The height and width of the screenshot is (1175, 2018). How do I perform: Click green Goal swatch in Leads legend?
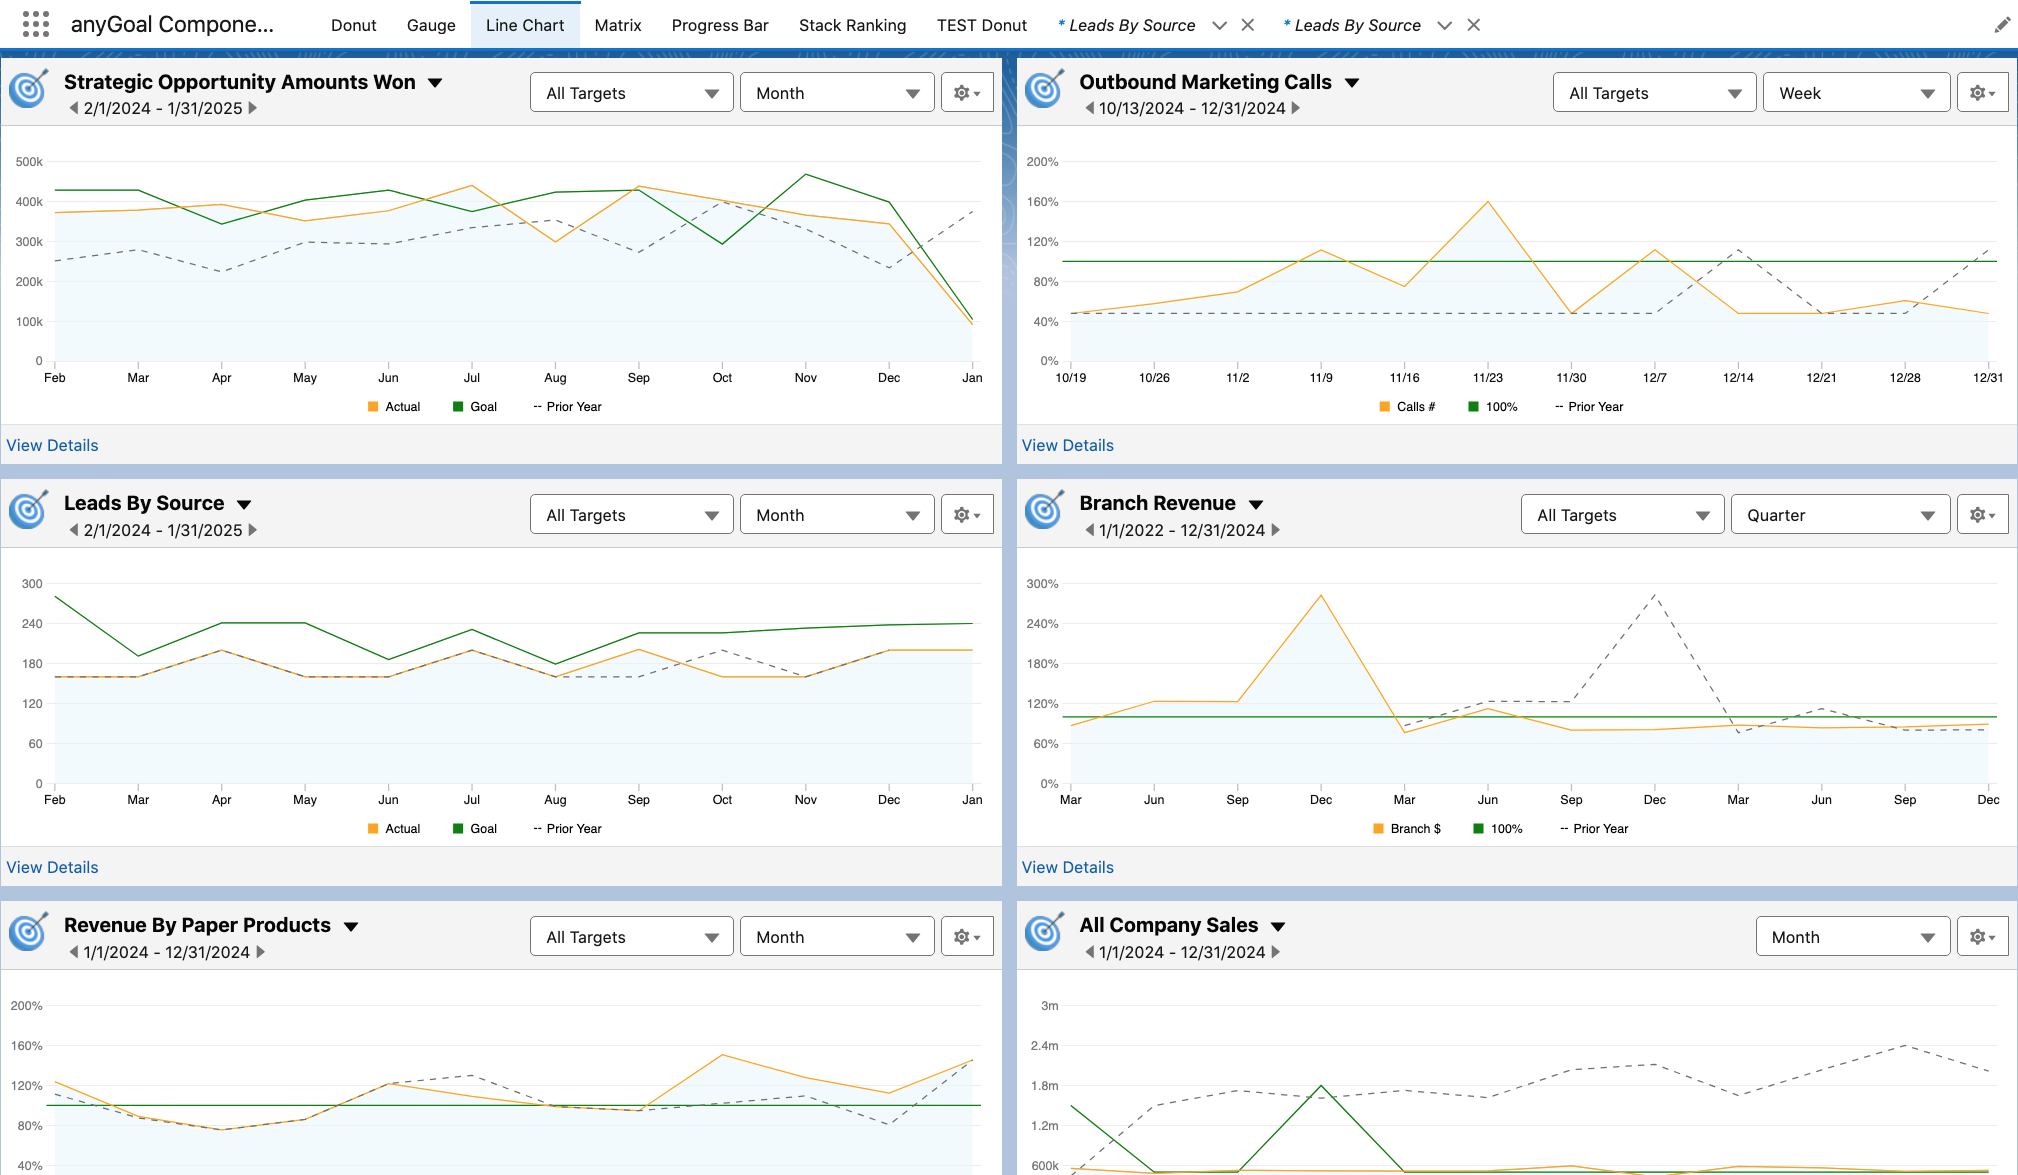pos(458,829)
